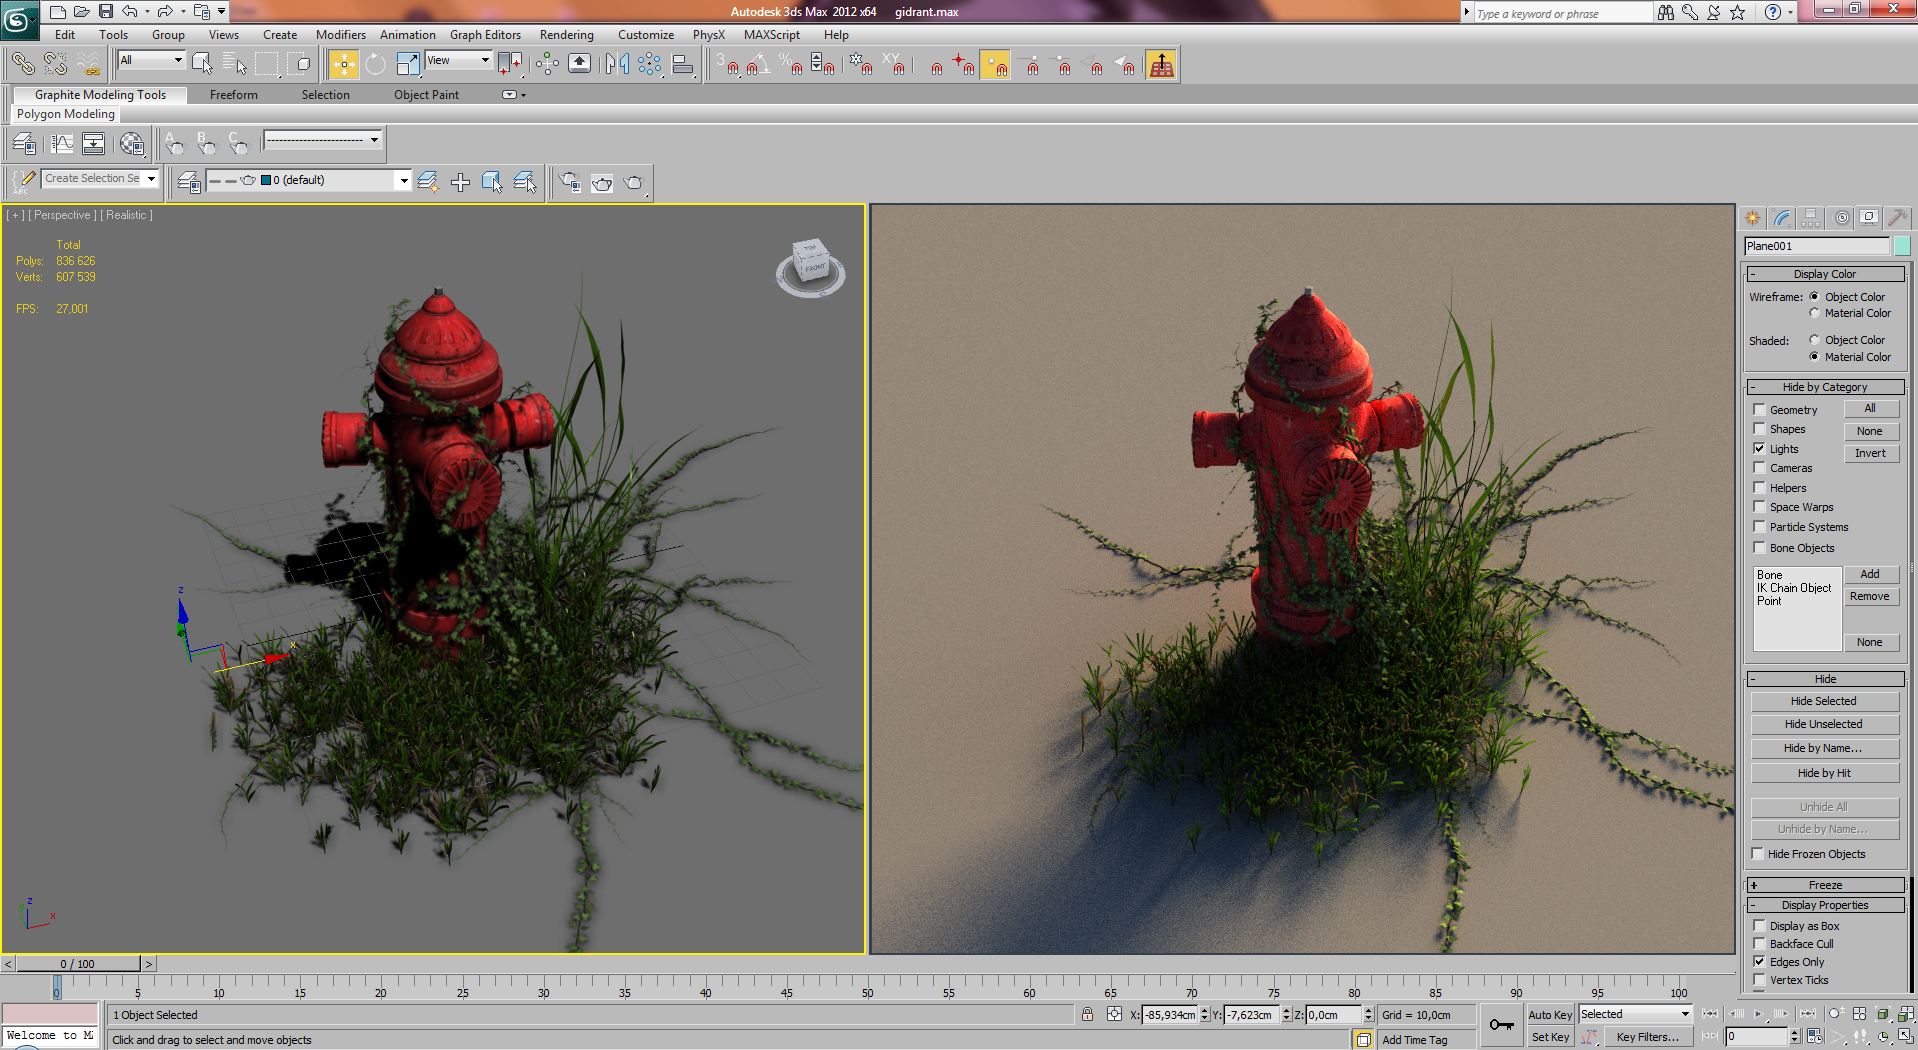The width and height of the screenshot is (1918, 1050).
Task: Open the Utilities hammer panel tab
Action: click(x=1897, y=218)
